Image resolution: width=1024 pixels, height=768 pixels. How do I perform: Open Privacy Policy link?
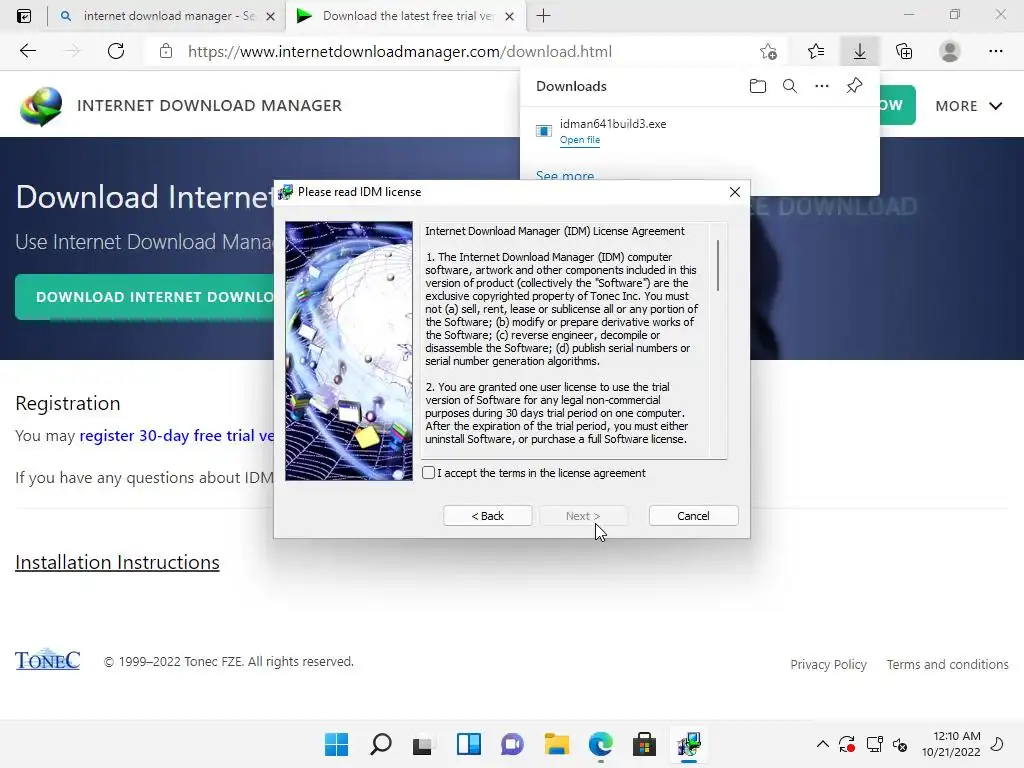tap(828, 664)
